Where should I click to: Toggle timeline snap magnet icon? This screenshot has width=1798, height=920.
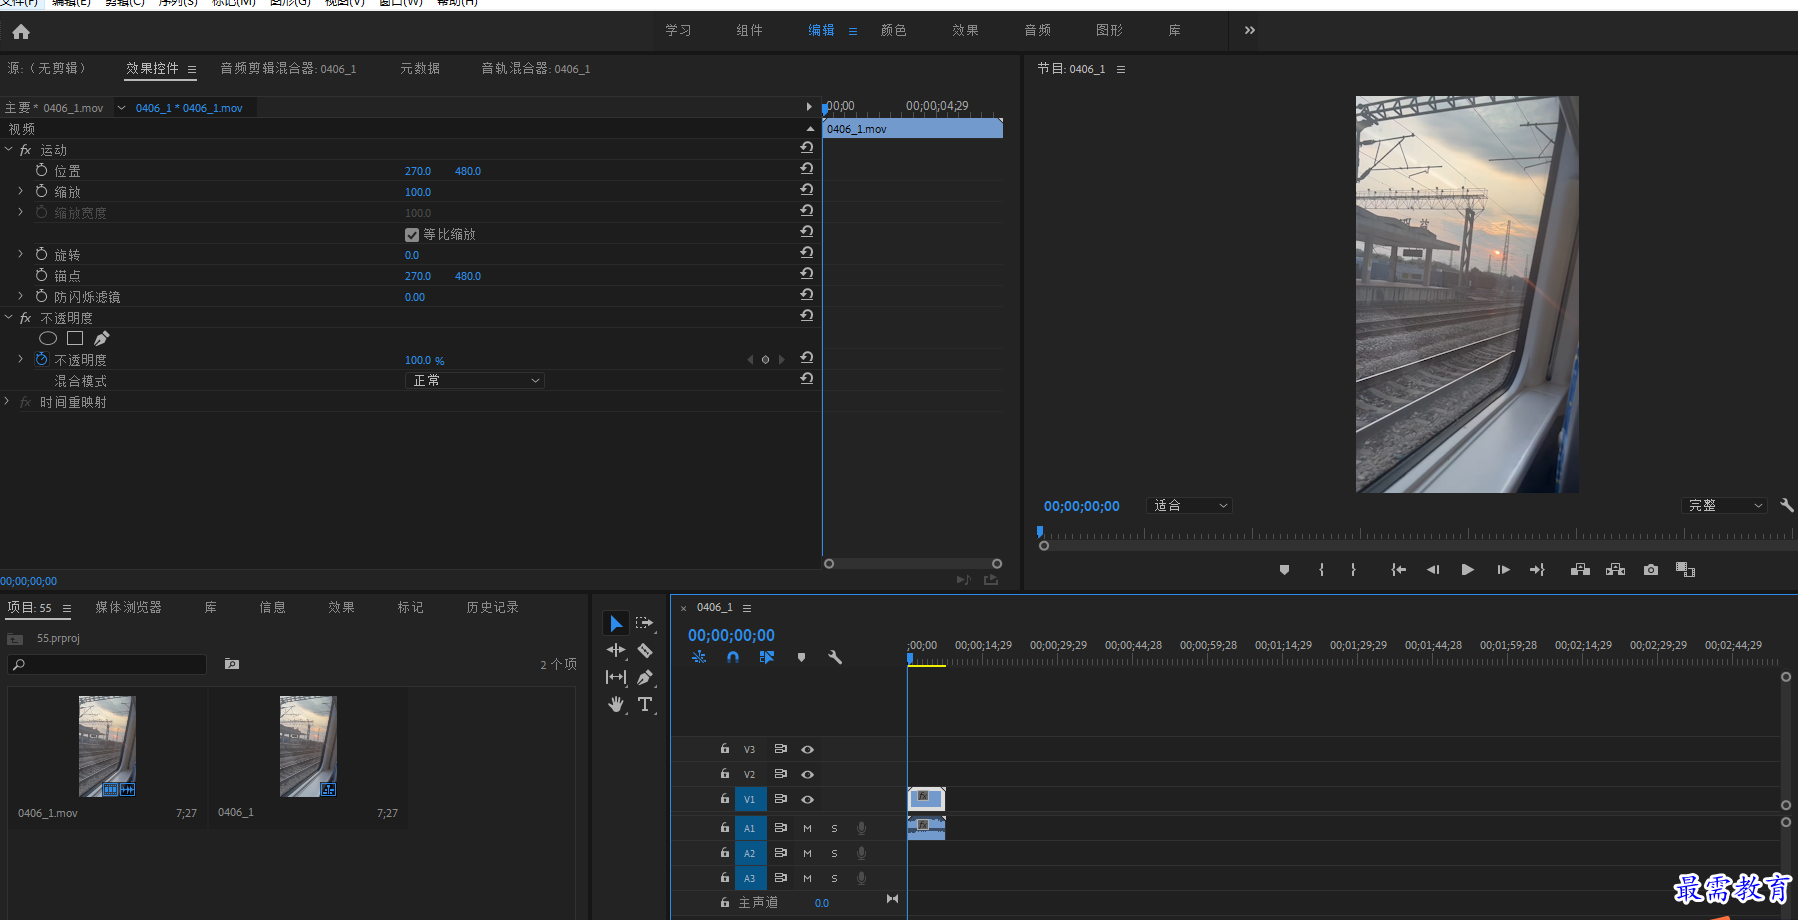click(733, 657)
